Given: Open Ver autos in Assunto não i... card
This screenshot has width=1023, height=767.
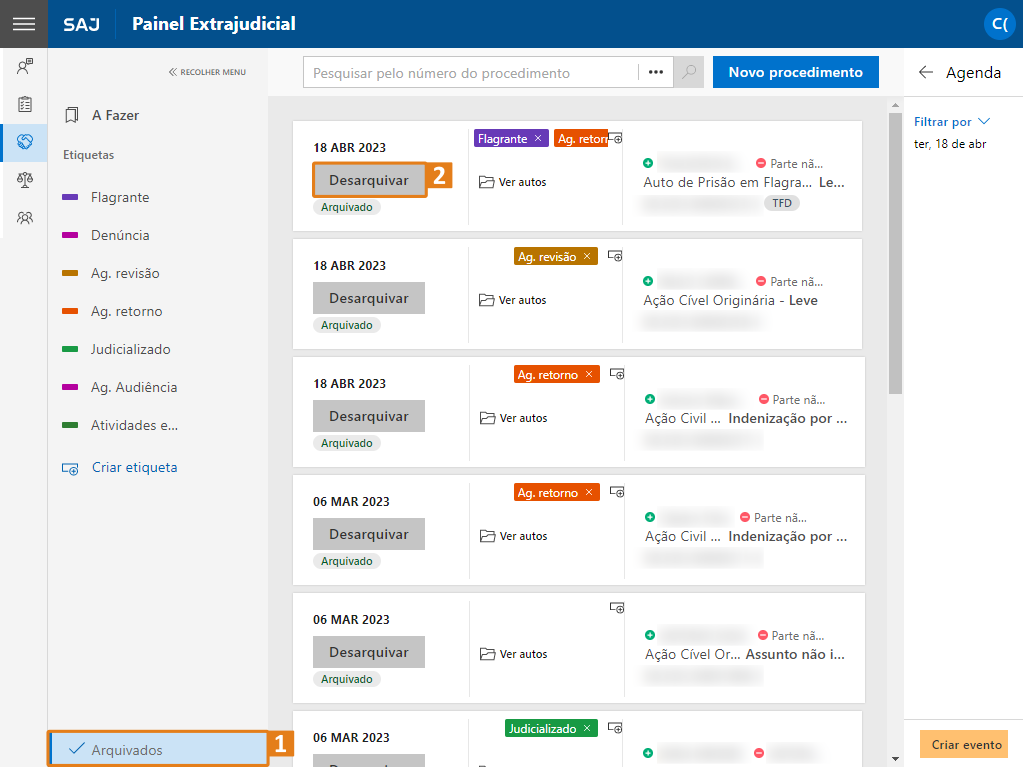Looking at the screenshot, I should pos(513,654).
